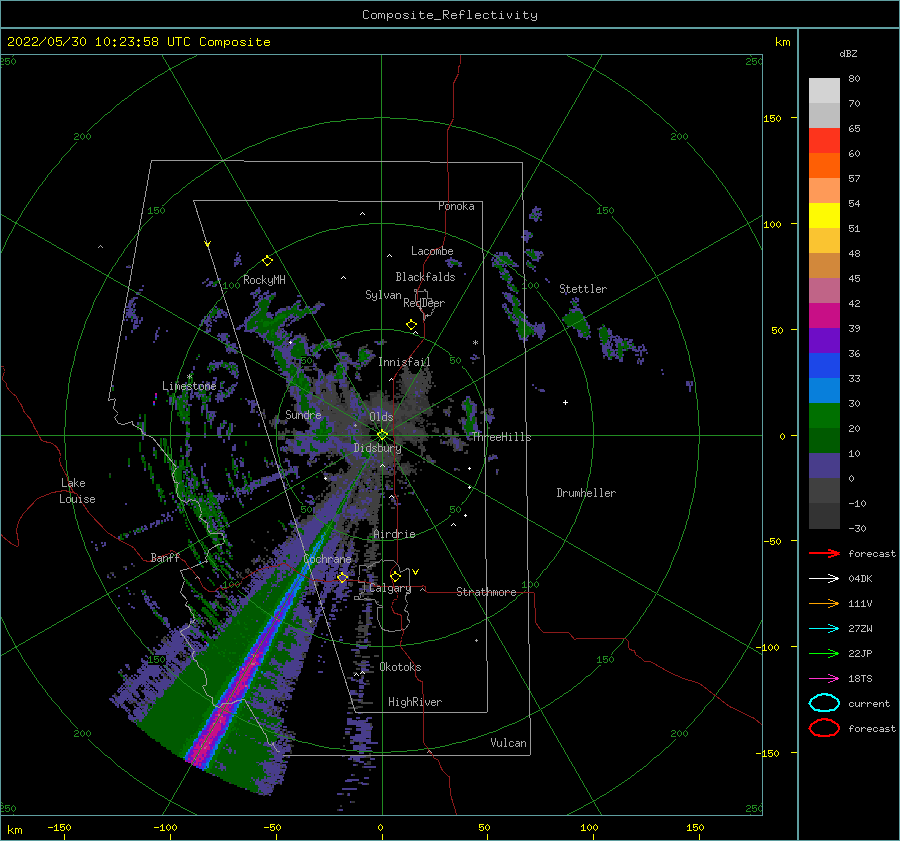Click the Cochrane label

pos(327,559)
